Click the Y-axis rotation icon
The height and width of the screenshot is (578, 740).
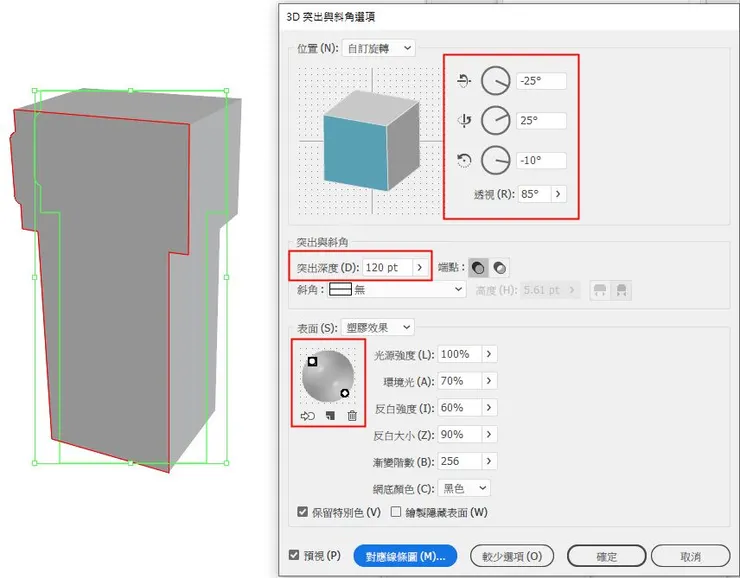click(464, 120)
